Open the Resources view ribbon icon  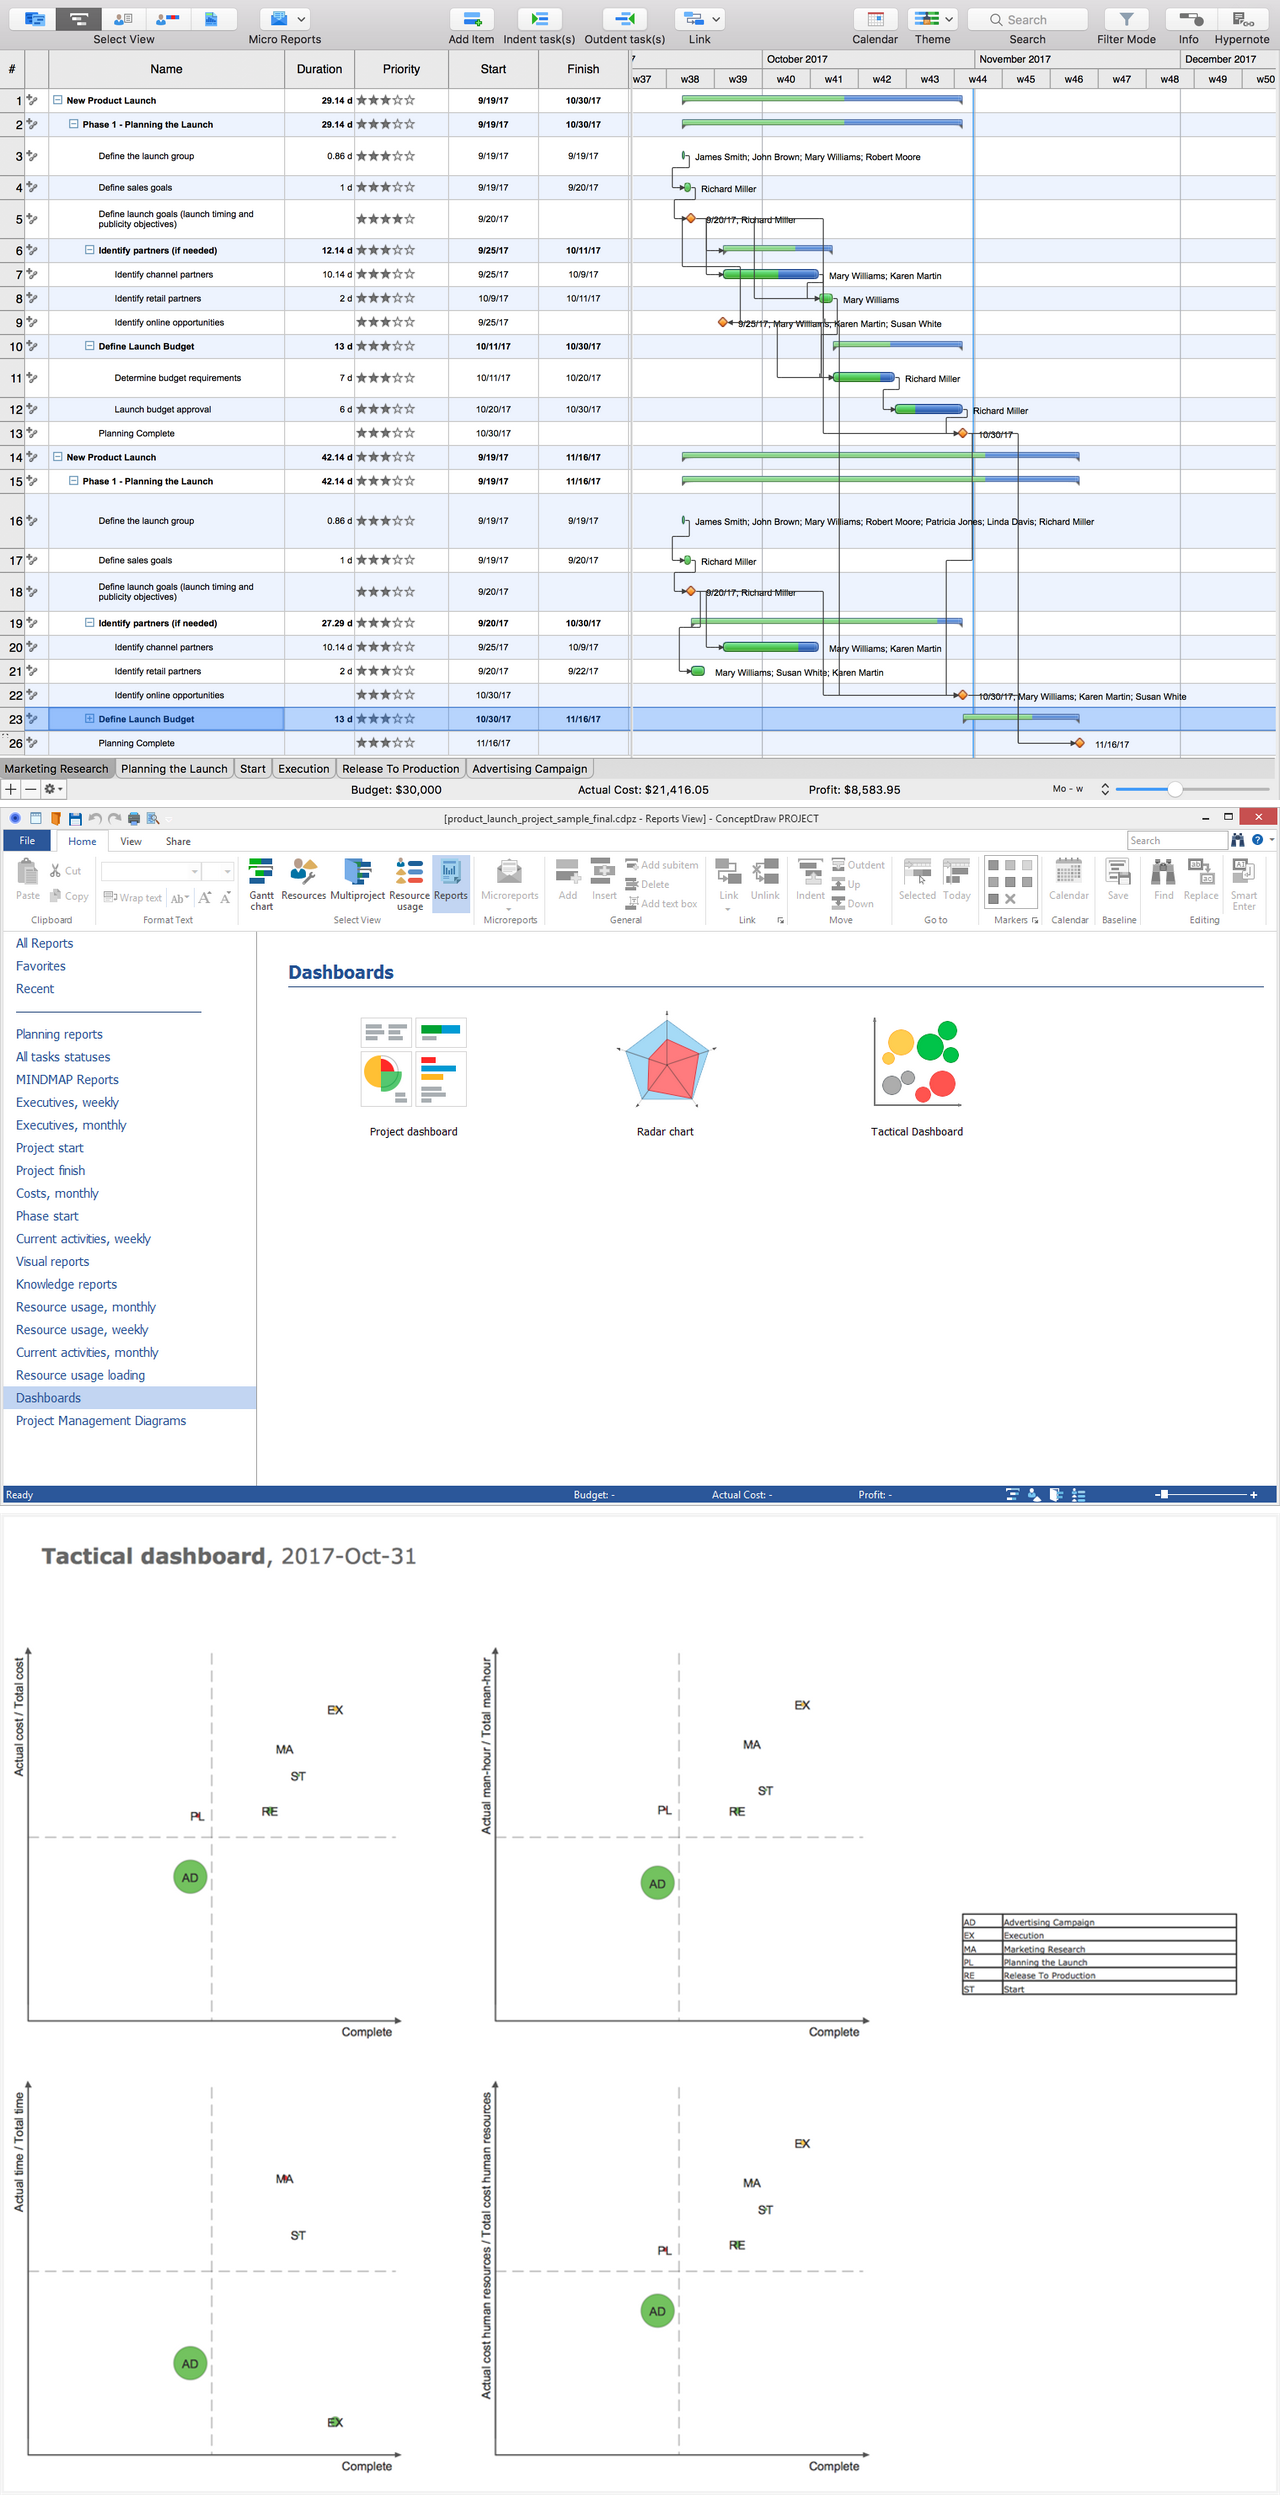(304, 881)
